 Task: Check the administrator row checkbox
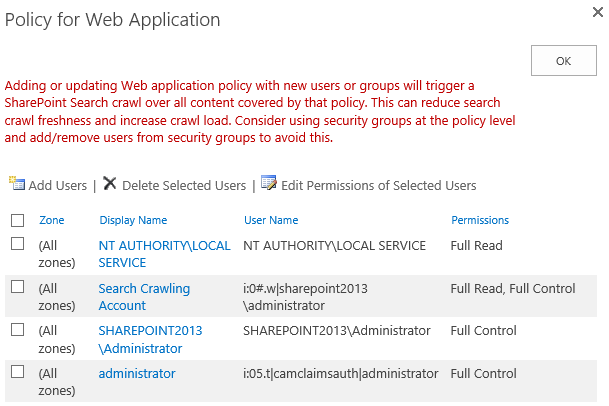point(17,372)
